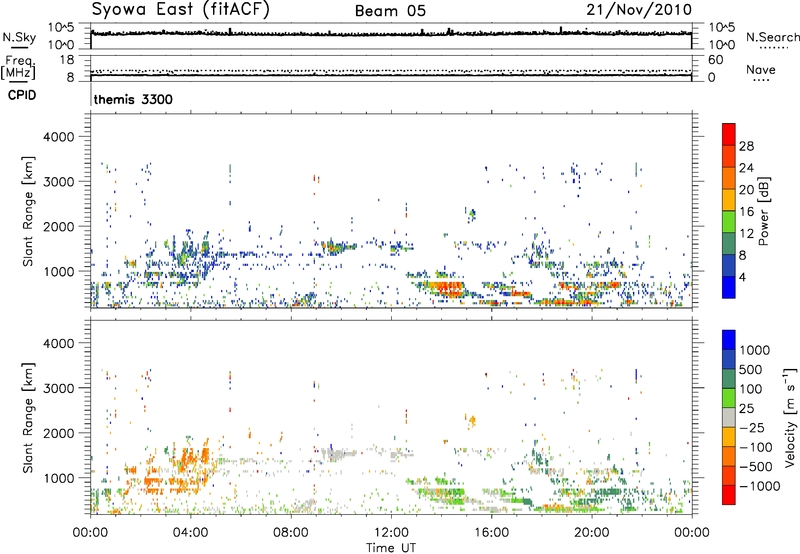Pick the blue Power segment between 4 and 8
Screen dimensions: 800x554
tap(729, 265)
